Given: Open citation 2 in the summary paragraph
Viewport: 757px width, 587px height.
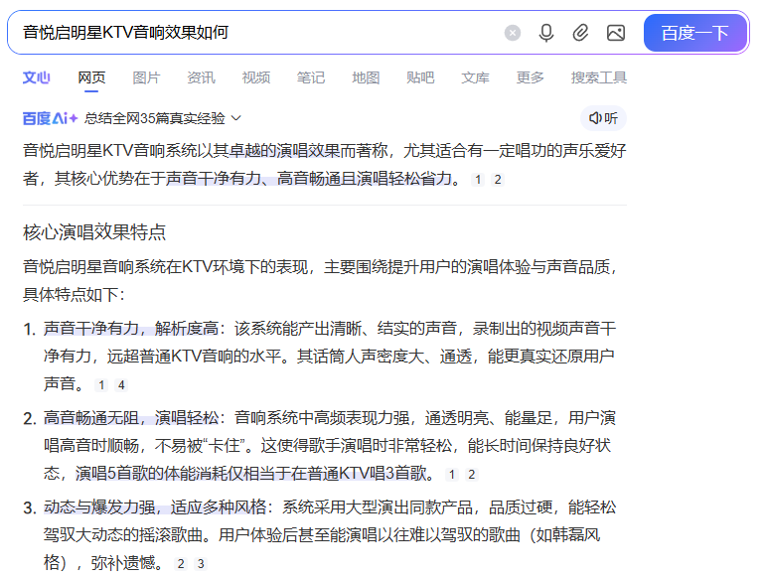Looking at the screenshot, I should click(498, 180).
